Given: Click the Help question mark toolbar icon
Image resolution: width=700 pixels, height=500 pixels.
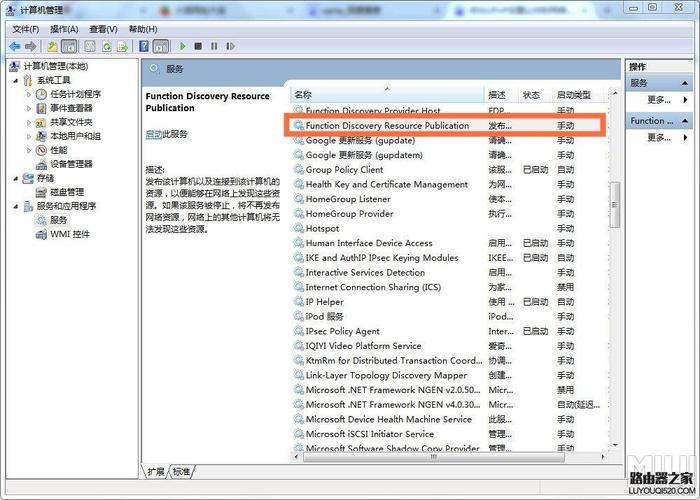Looking at the screenshot, I should [145, 46].
